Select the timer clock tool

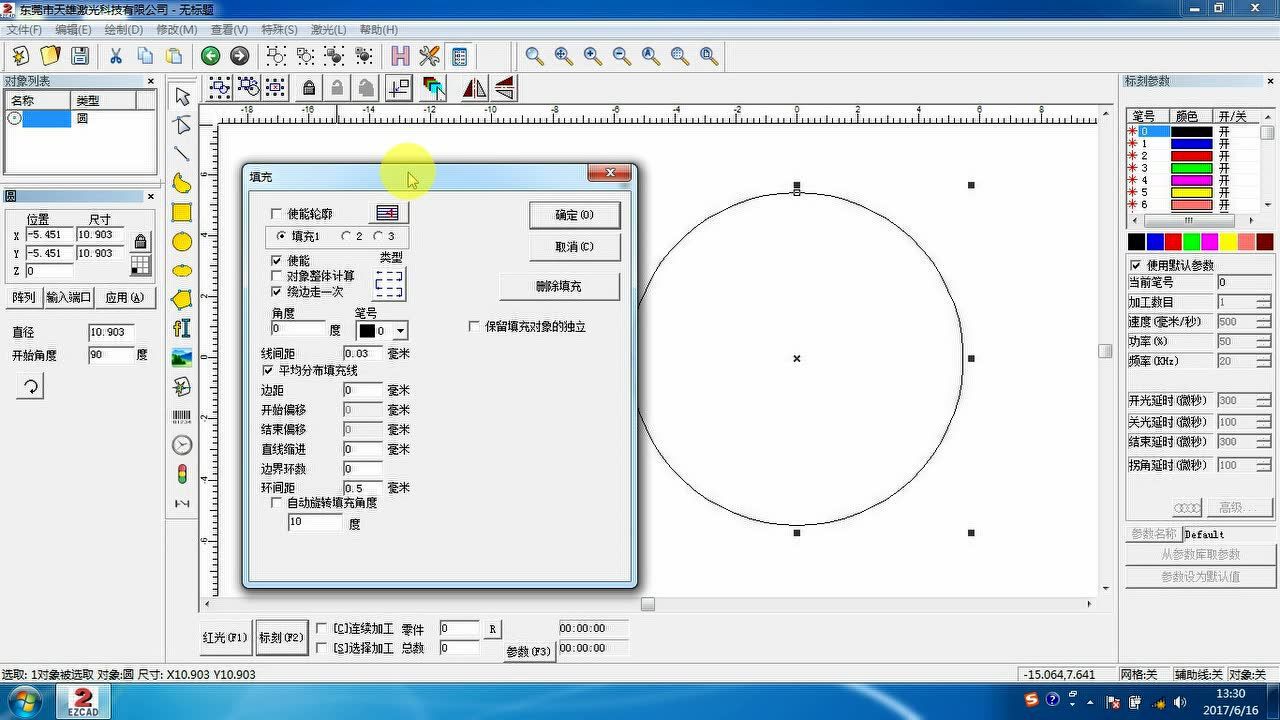click(x=182, y=445)
